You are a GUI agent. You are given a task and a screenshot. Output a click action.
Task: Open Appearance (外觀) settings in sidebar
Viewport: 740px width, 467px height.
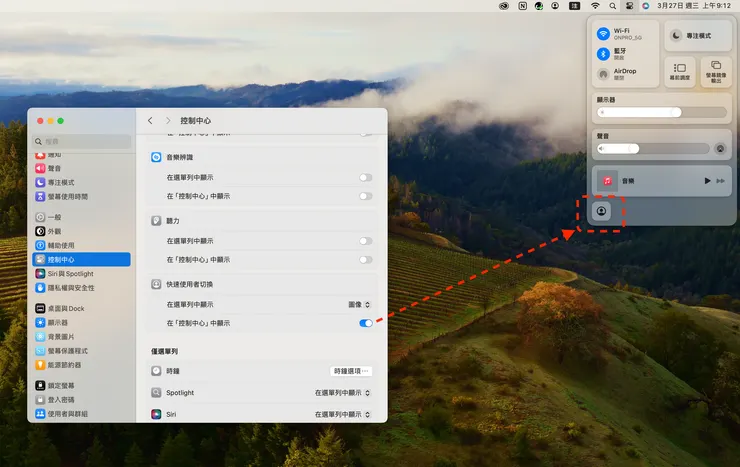(x=82, y=232)
